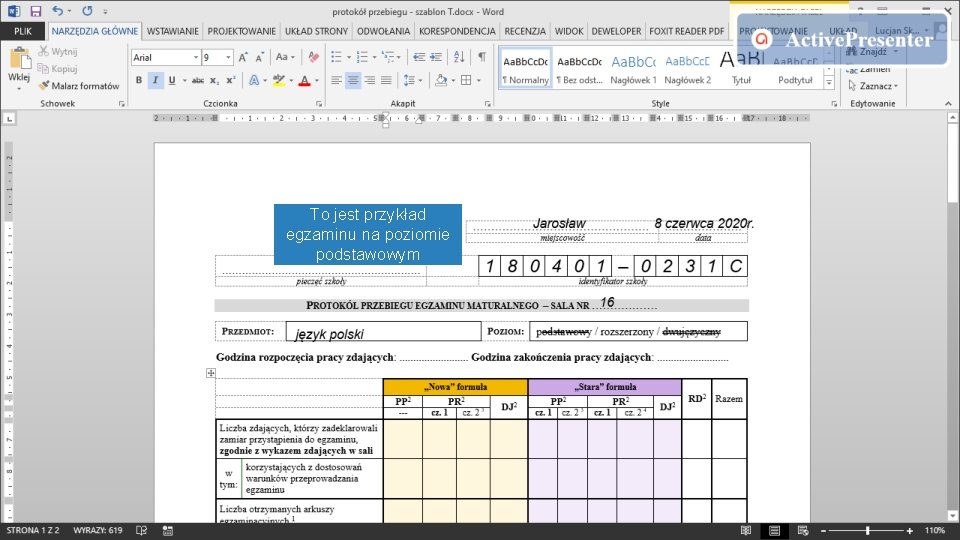Screen dimensions: 960x540
Task: Open the FOXIT READER PDF tab
Action: [687, 31]
